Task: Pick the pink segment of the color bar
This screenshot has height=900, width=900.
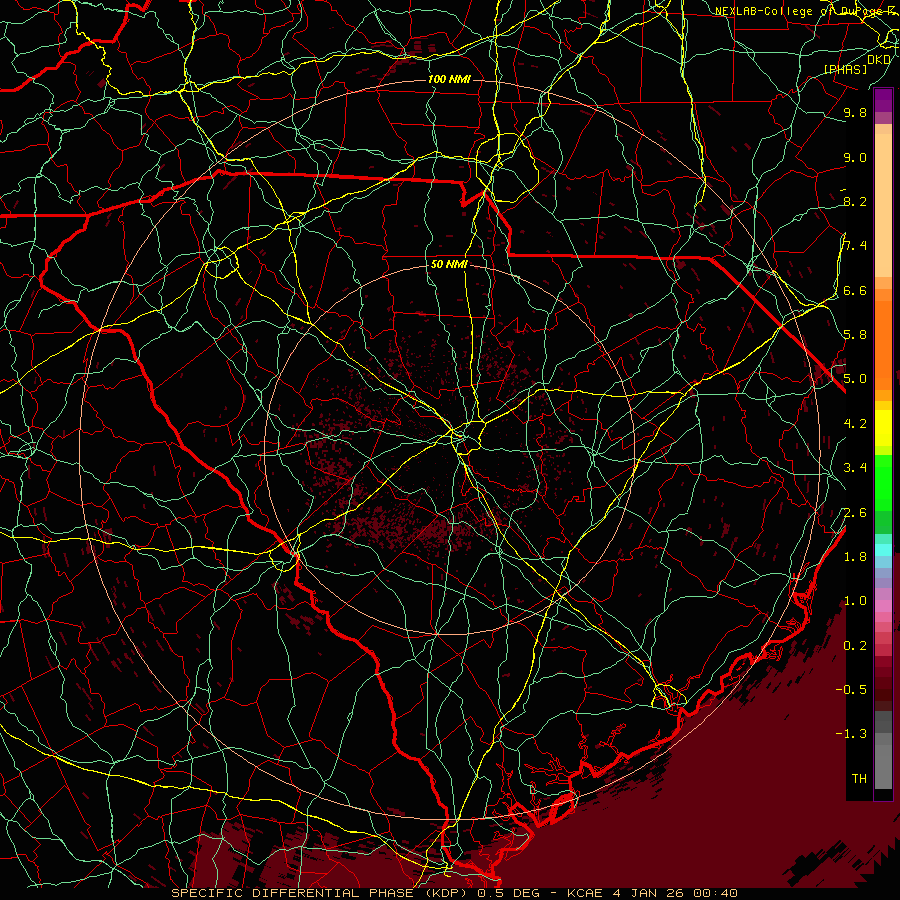Action: coord(883,606)
